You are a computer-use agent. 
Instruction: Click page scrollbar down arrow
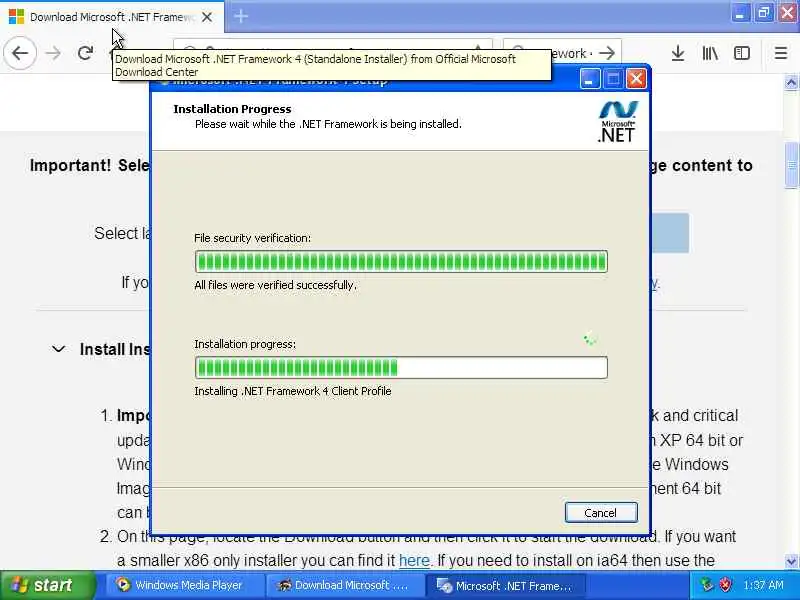click(x=791, y=561)
